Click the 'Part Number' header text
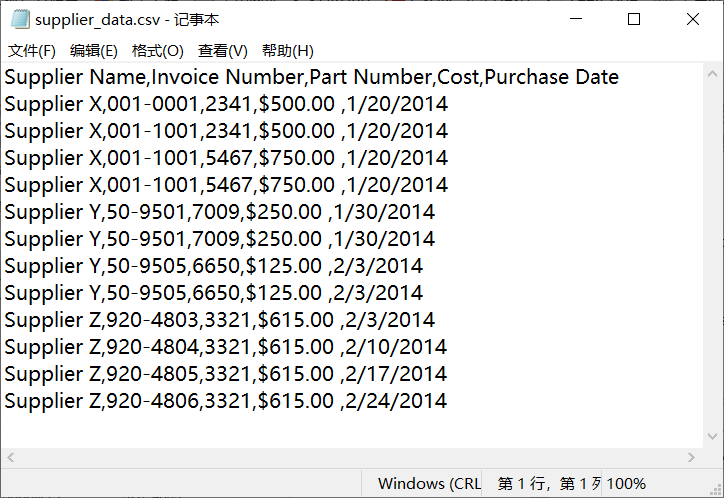The width and height of the screenshot is (724, 498). point(371,77)
